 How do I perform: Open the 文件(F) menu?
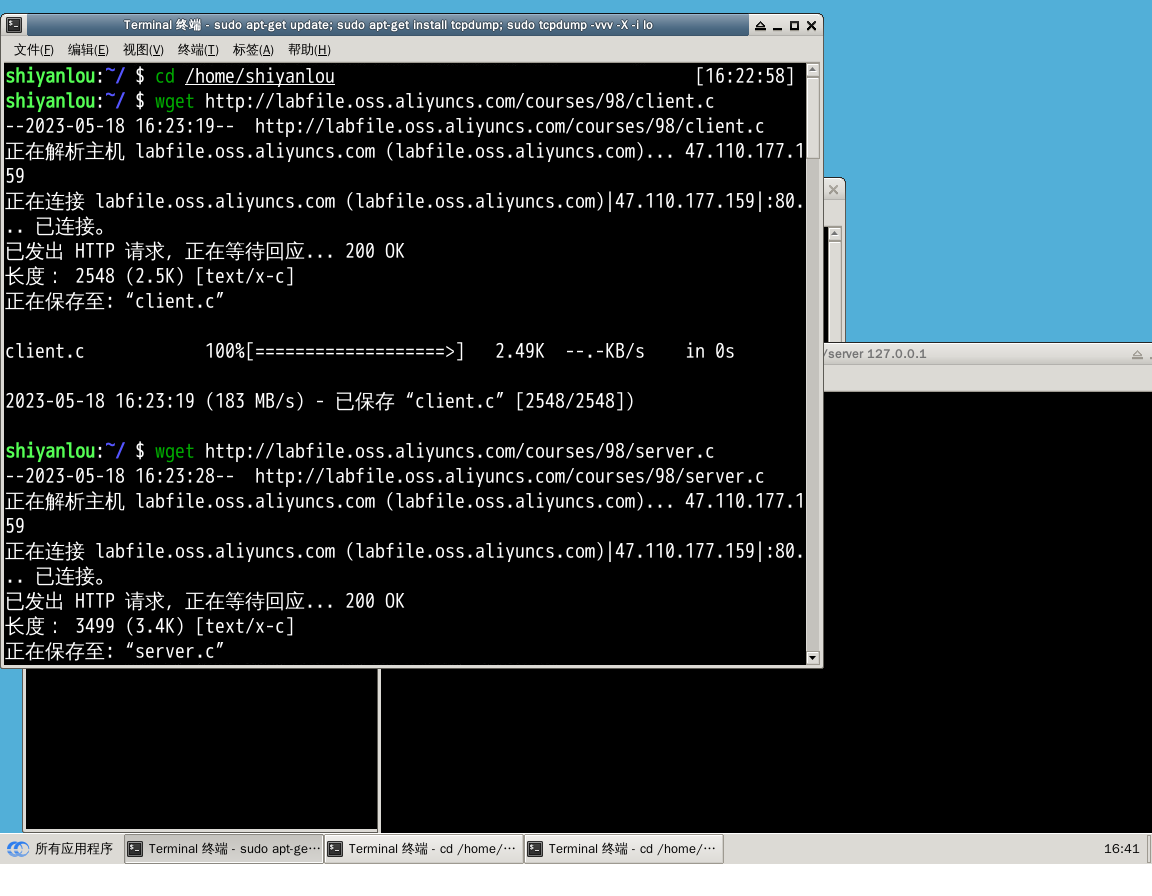click(34, 50)
